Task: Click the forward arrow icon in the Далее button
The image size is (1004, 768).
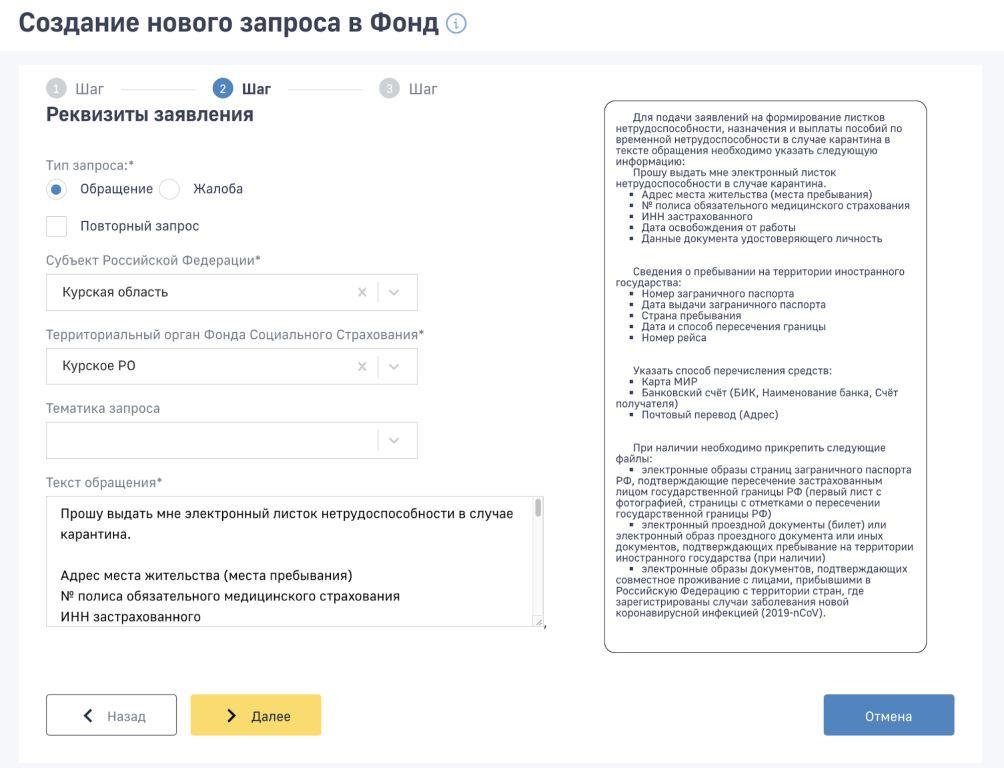Action: [230, 715]
